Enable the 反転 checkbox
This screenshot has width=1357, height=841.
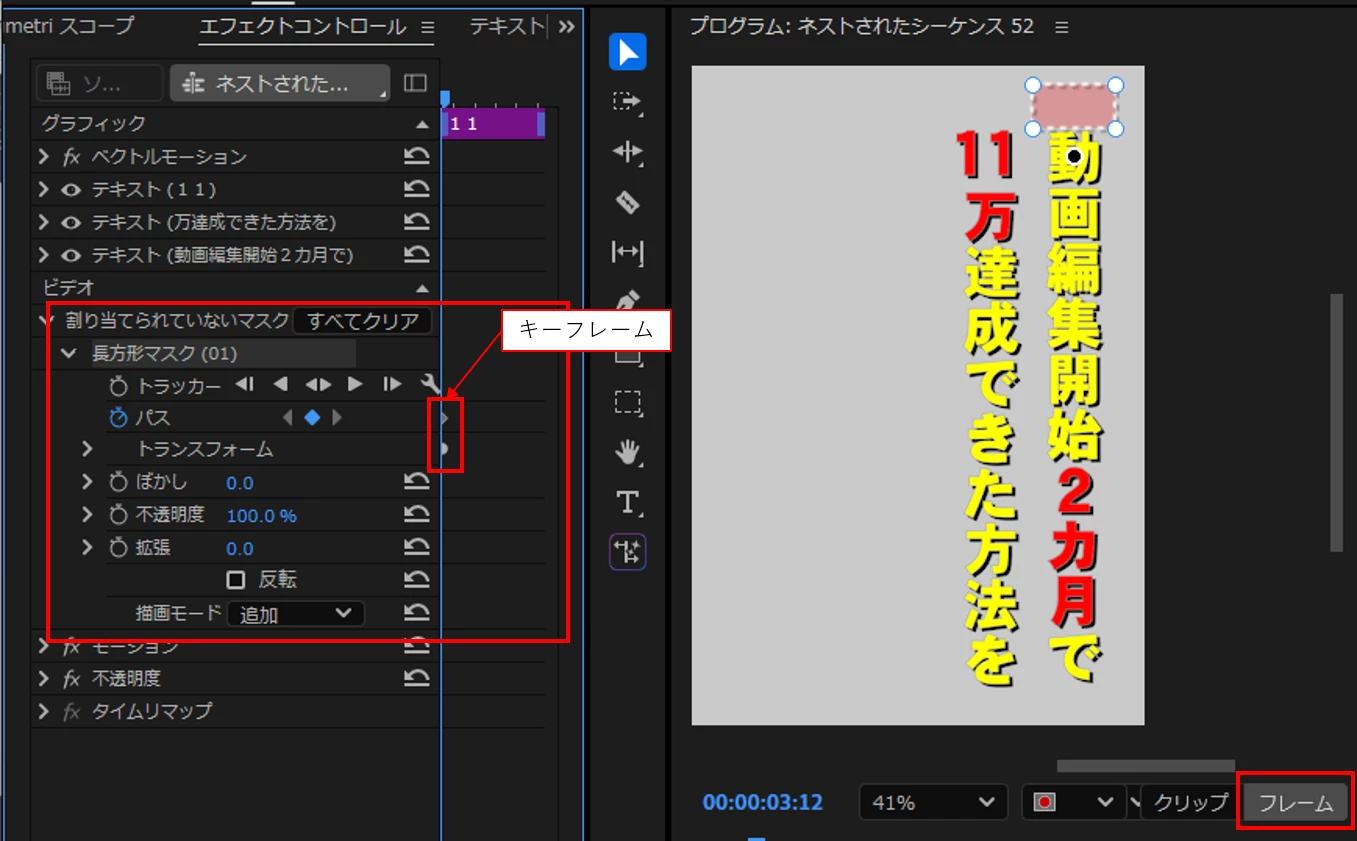[x=236, y=580]
